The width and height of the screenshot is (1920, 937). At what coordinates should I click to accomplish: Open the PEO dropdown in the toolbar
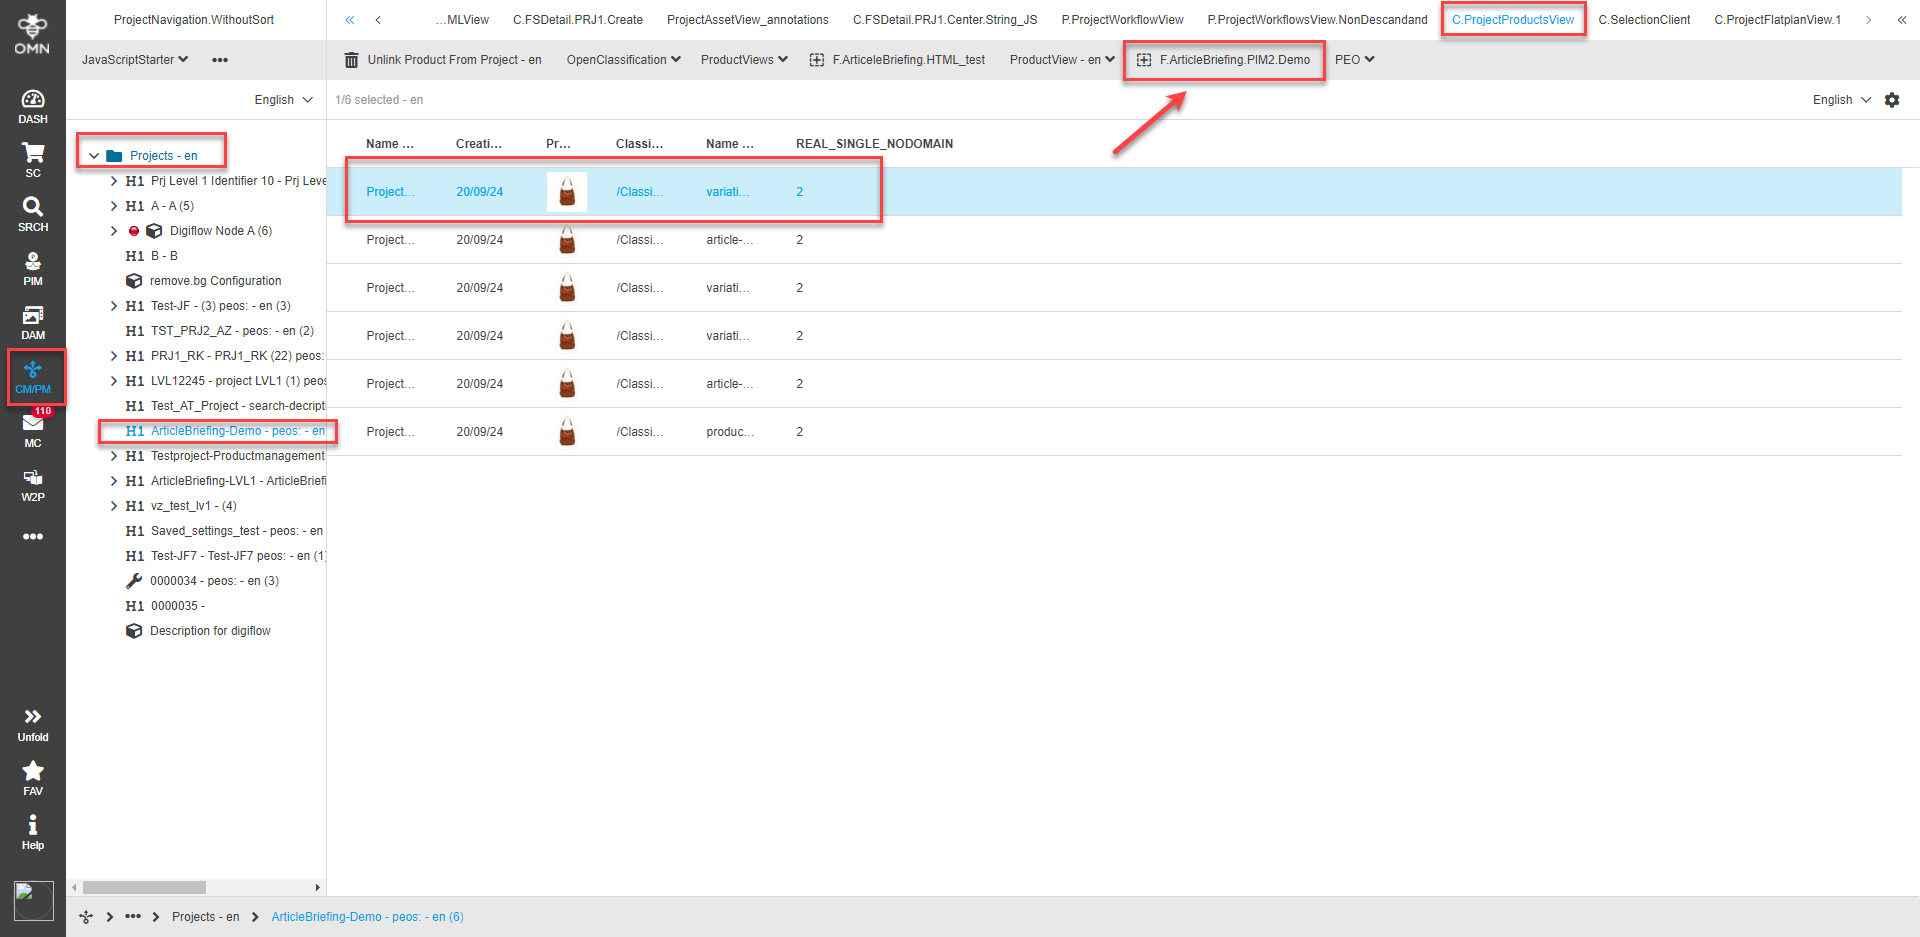pos(1354,59)
